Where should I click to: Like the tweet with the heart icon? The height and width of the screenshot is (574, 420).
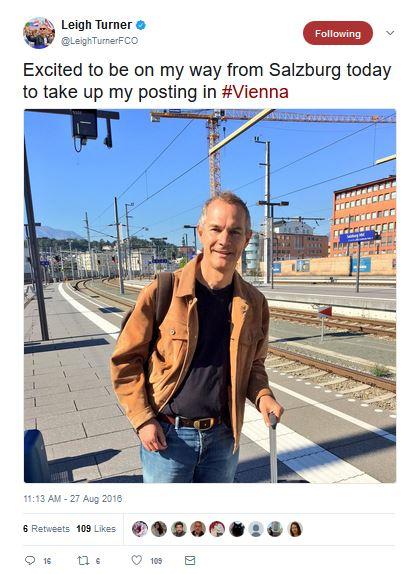click(137, 560)
